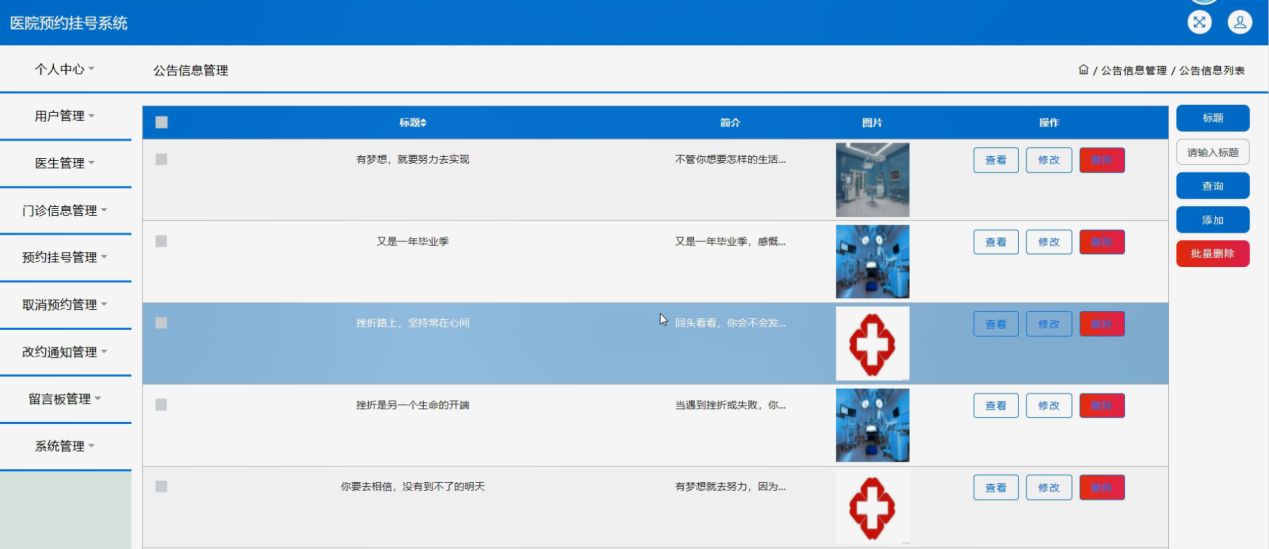The width and height of the screenshot is (1269, 549).
Task: Click the red 批量删除 button
Action: tap(1213, 254)
